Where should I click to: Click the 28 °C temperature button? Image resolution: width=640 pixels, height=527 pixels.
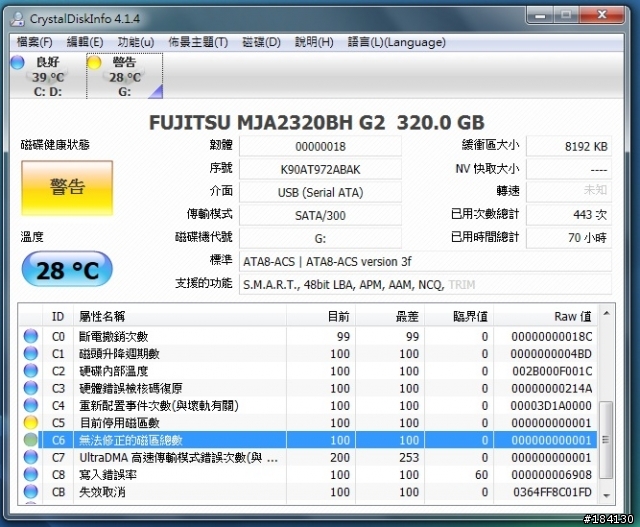point(67,270)
